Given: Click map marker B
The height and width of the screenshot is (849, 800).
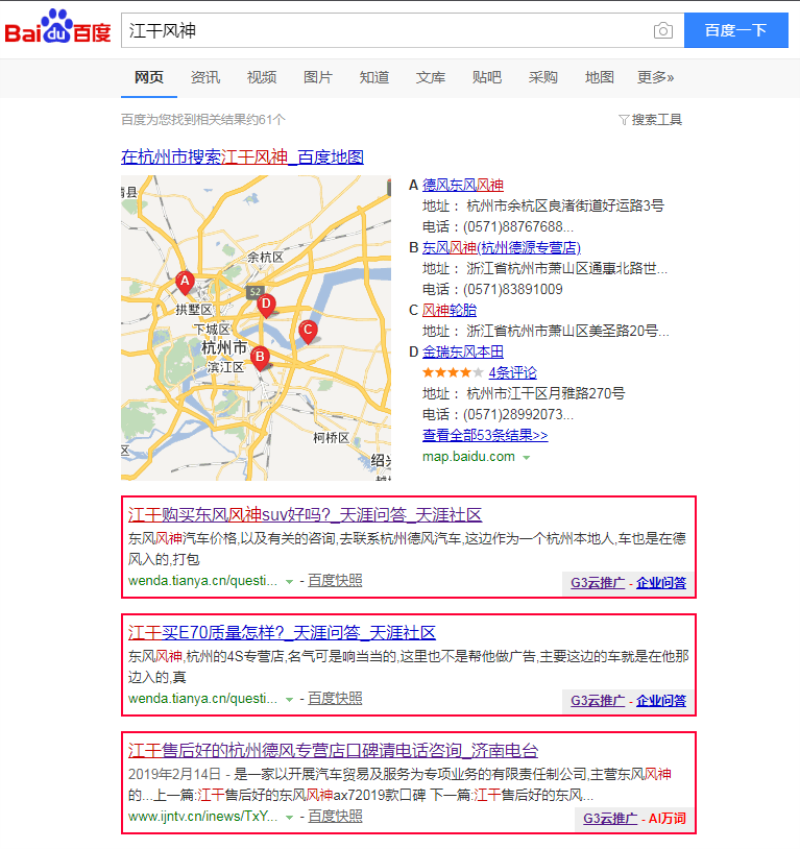Looking at the screenshot, I should coord(260,358).
